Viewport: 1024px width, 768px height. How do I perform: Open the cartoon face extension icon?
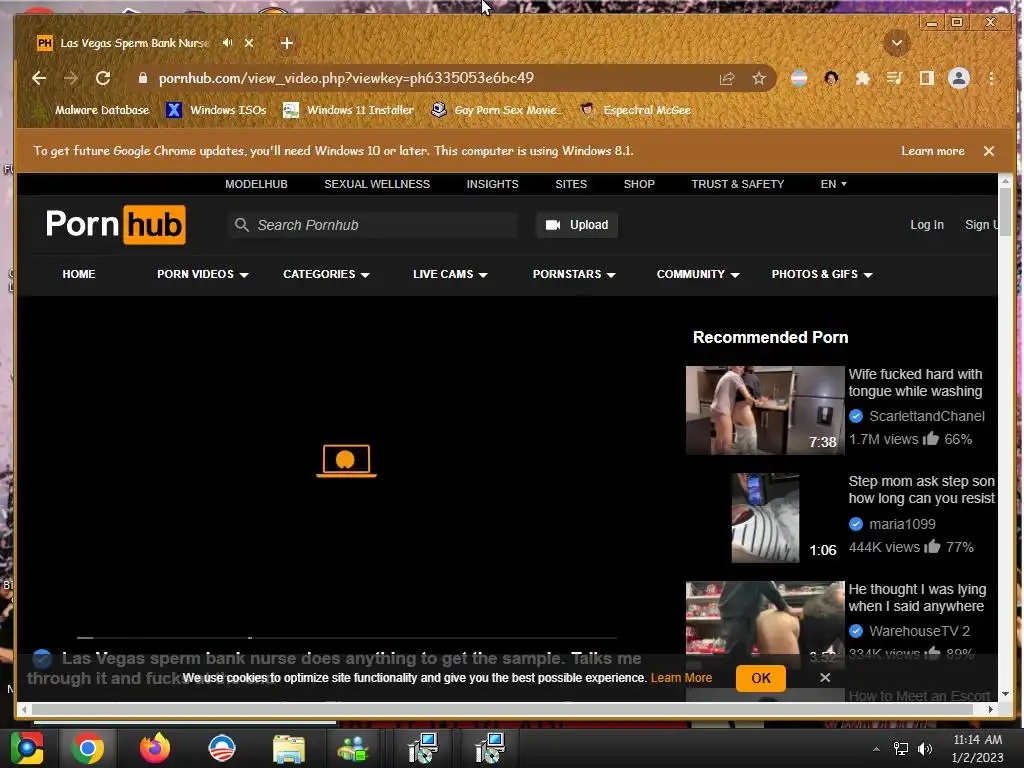coord(831,78)
